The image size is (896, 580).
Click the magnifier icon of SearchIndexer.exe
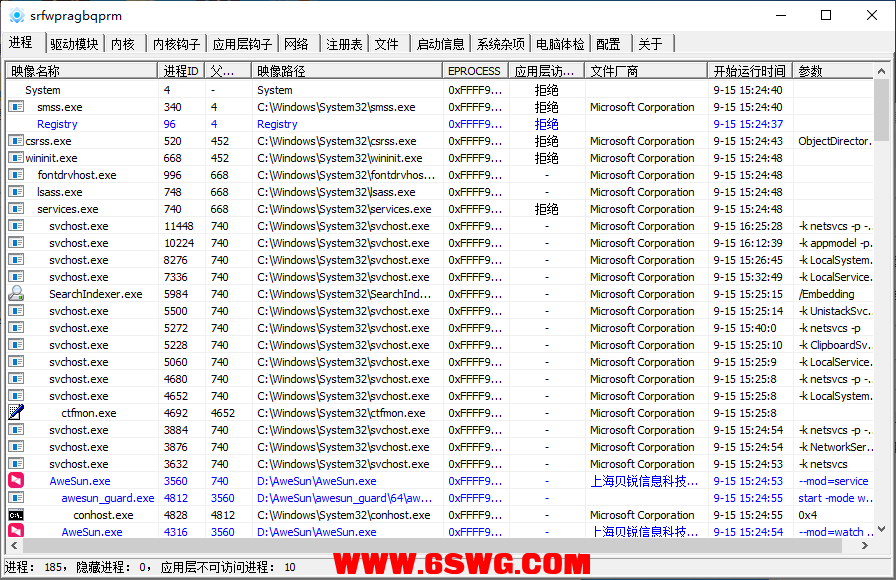pos(16,293)
